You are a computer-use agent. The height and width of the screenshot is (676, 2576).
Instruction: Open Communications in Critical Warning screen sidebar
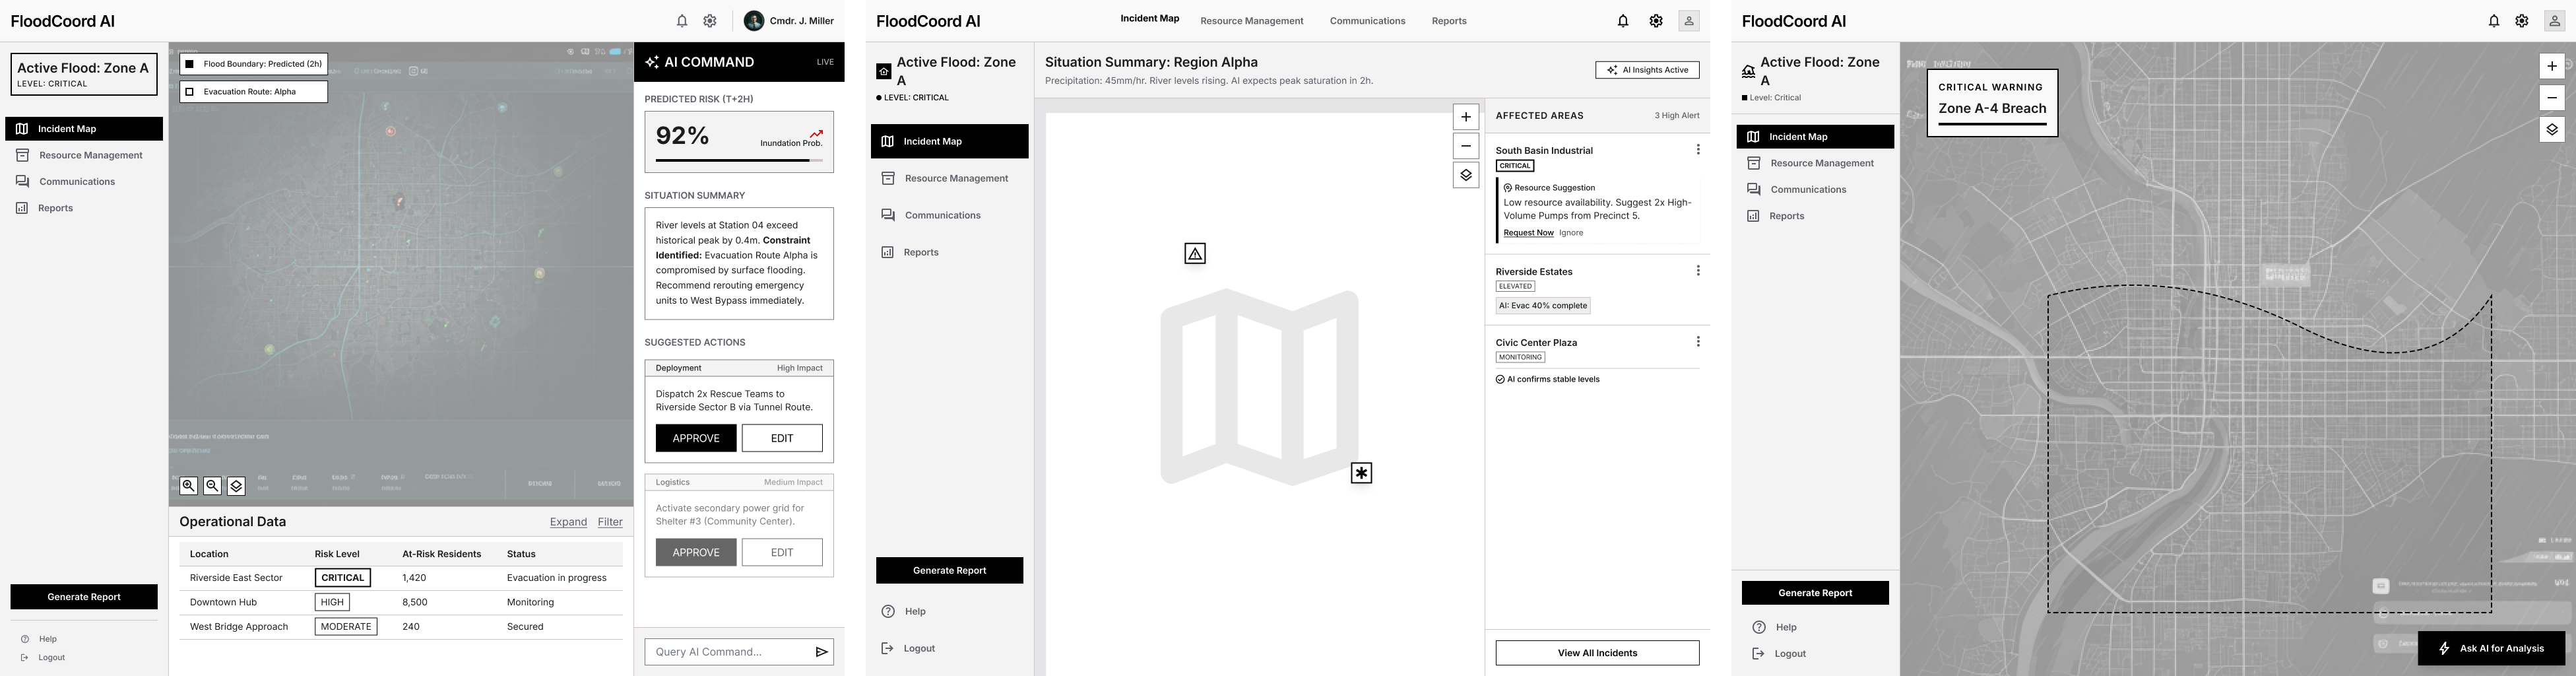coord(1815,189)
